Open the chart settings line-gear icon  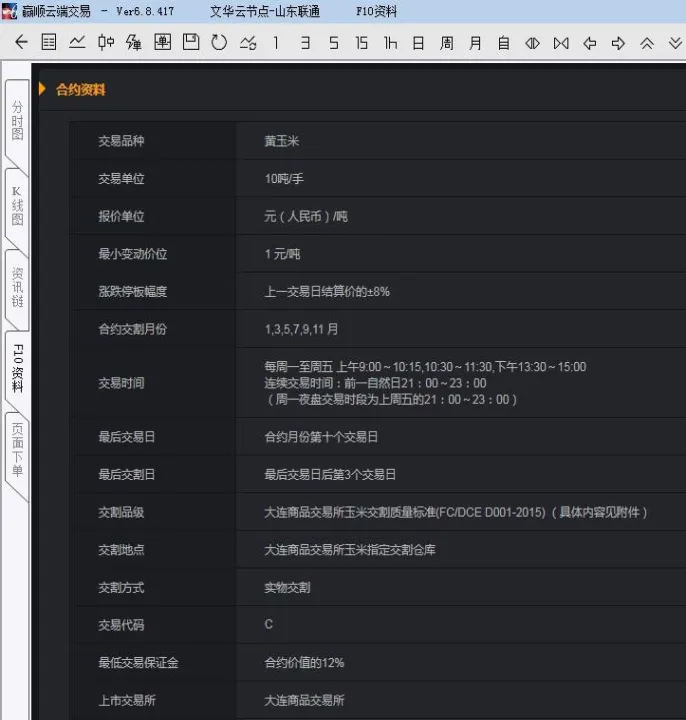coord(248,43)
